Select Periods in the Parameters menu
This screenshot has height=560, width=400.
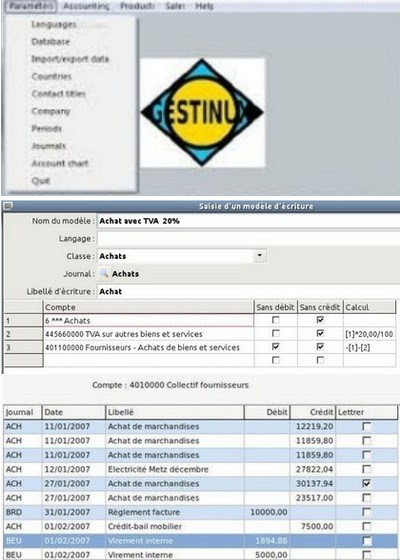pos(46,128)
